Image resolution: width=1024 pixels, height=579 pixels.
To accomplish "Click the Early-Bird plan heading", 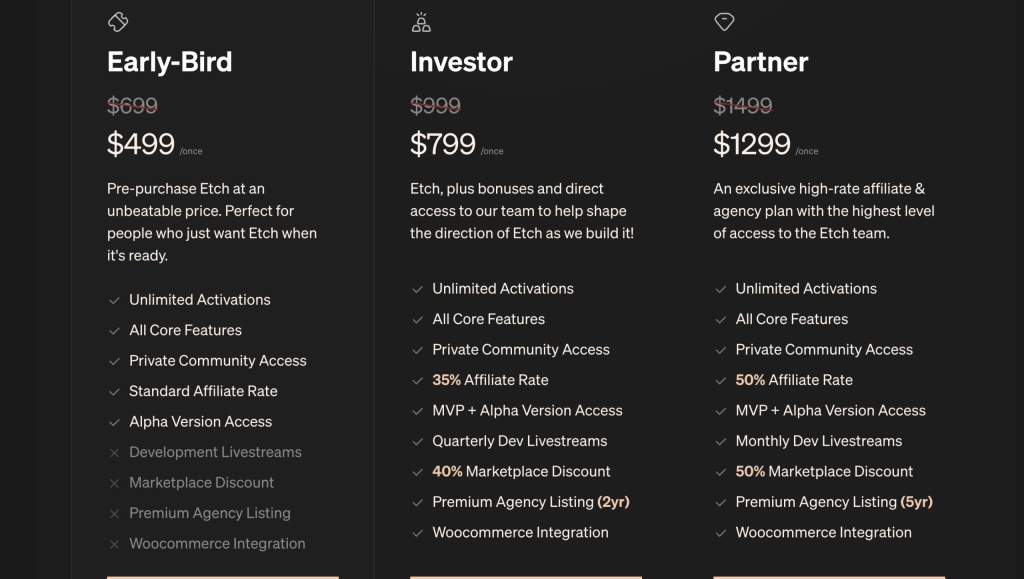I will point(170,62).
